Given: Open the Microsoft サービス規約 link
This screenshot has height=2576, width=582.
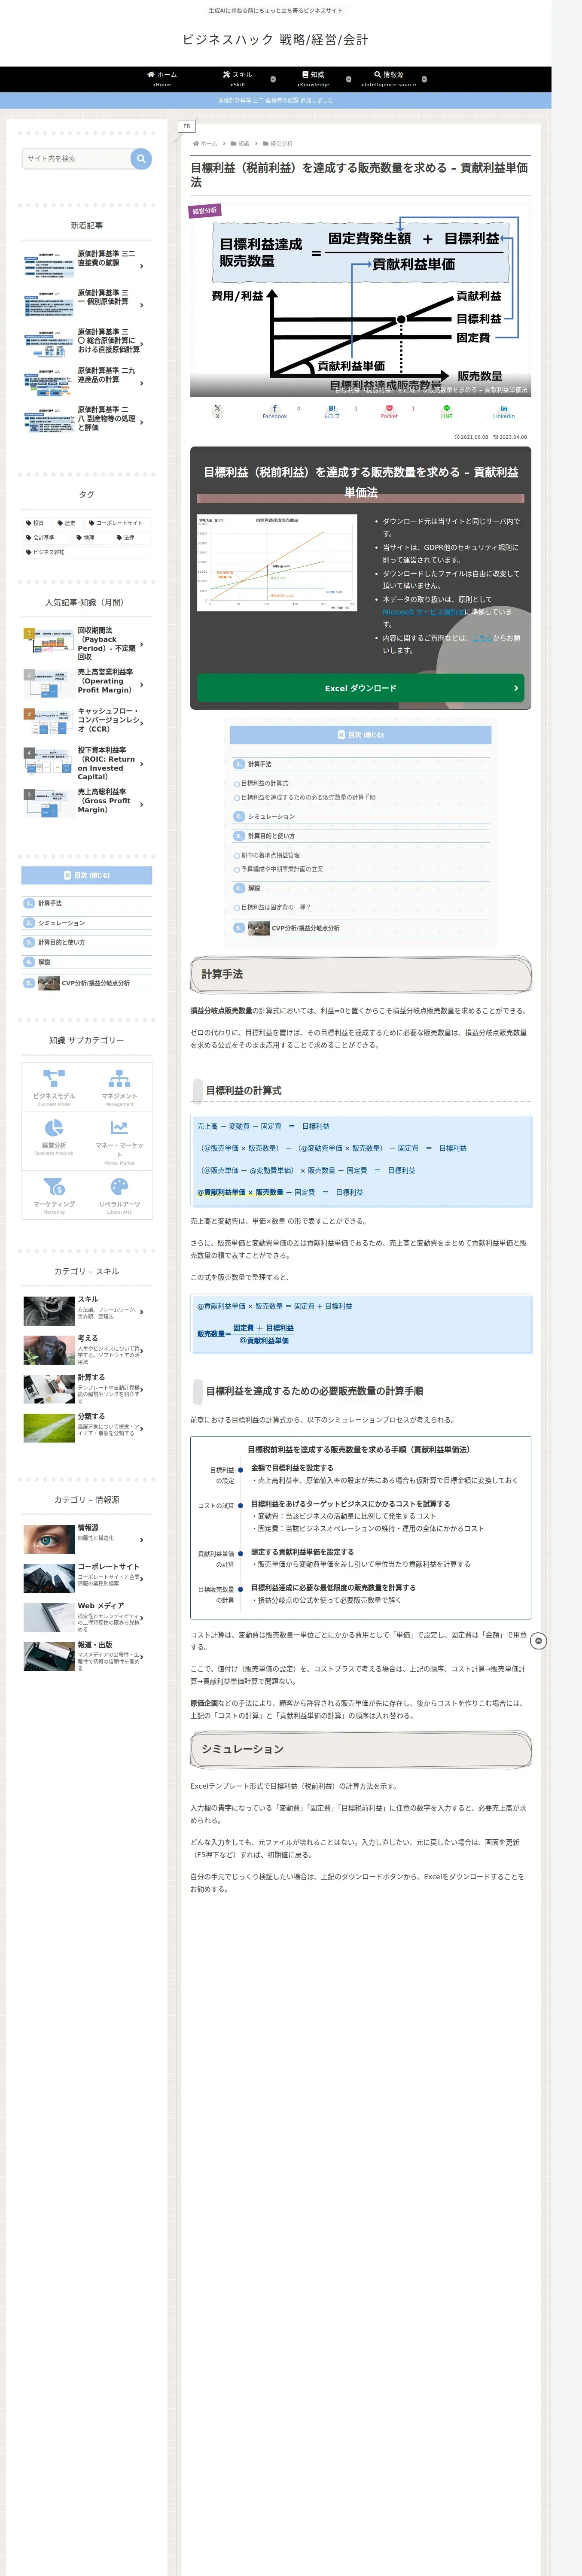Looking at the screenshot, I should [x=423, y=612].
